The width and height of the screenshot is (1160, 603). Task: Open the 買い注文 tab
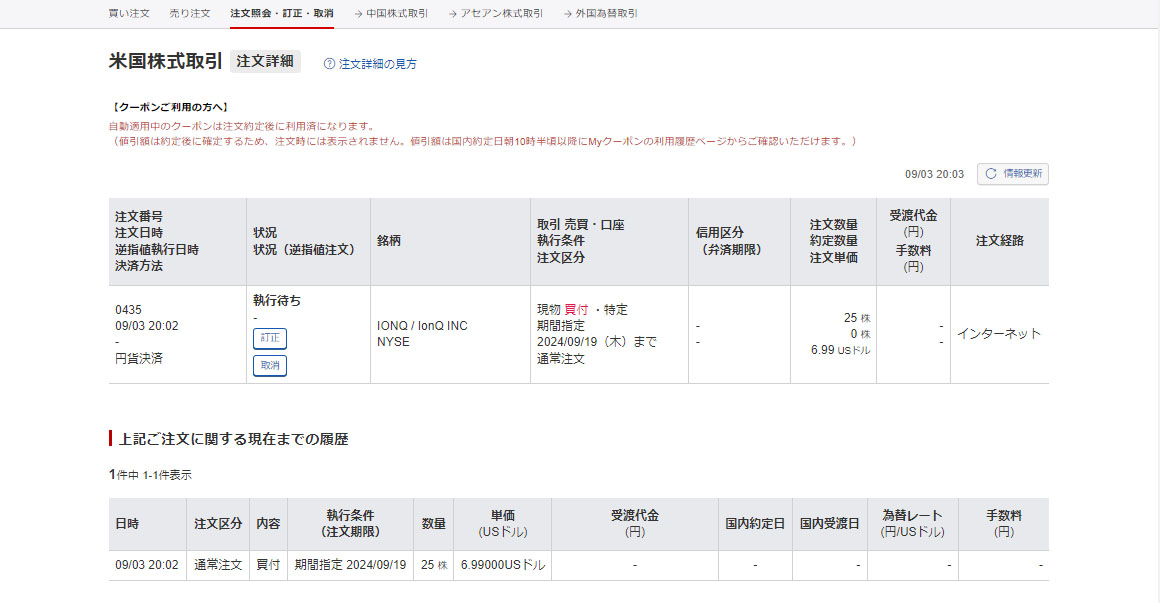[x=129, y=14]
